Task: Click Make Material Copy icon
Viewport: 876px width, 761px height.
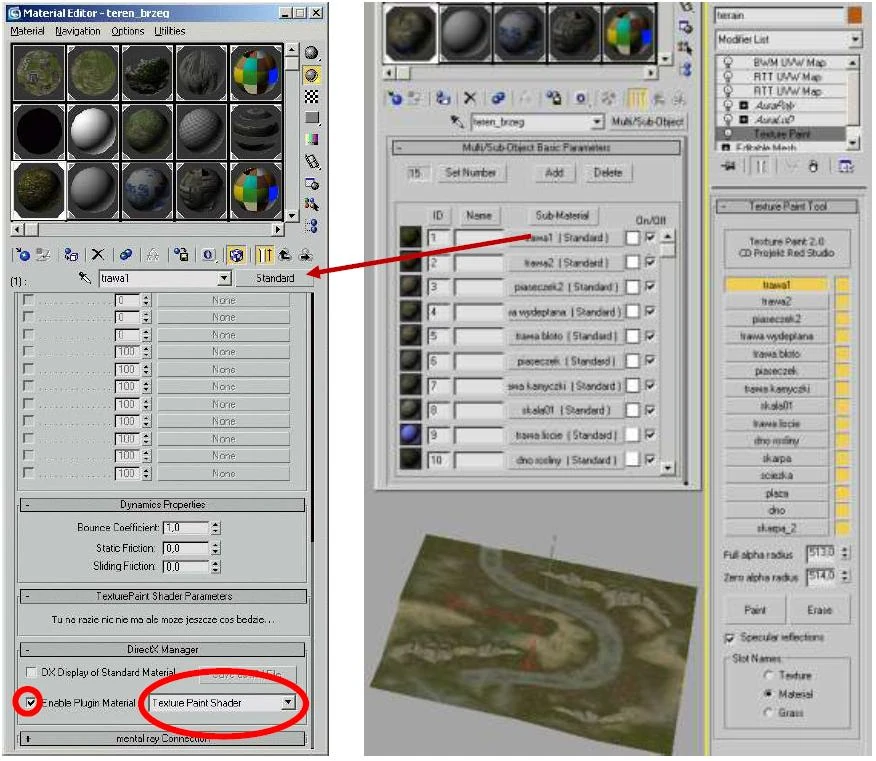Action: (x=126, y=255)
